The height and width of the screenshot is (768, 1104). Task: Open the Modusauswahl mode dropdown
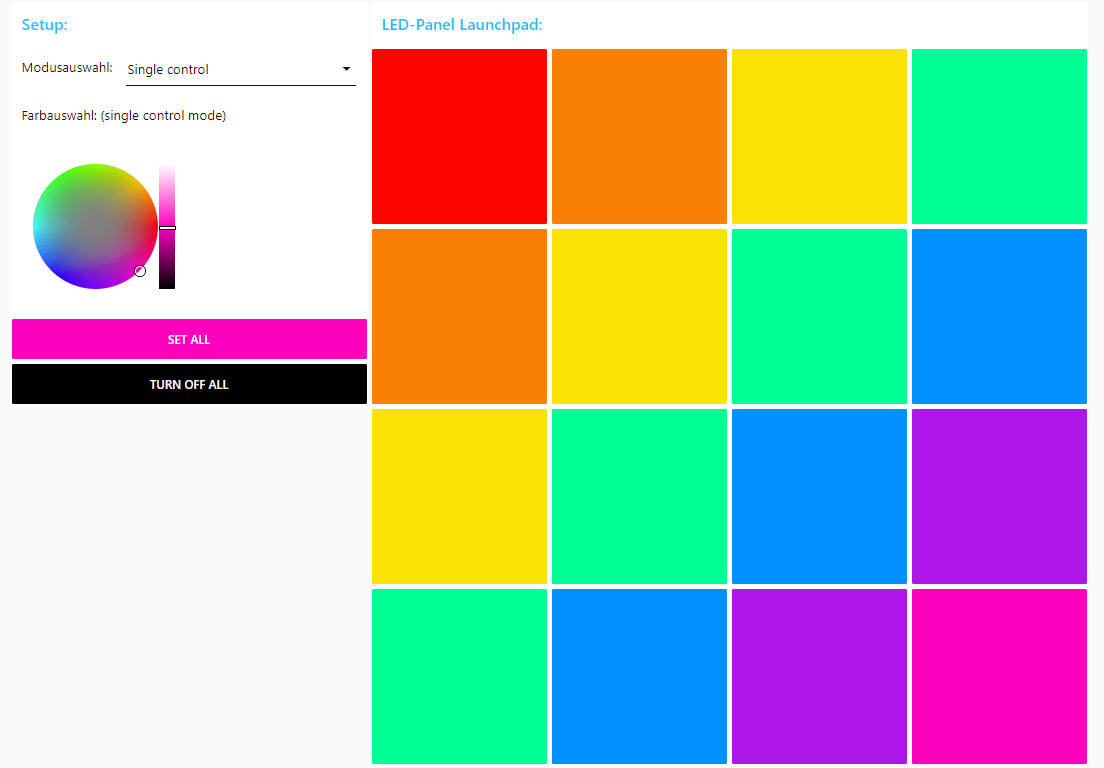point(240,70)
